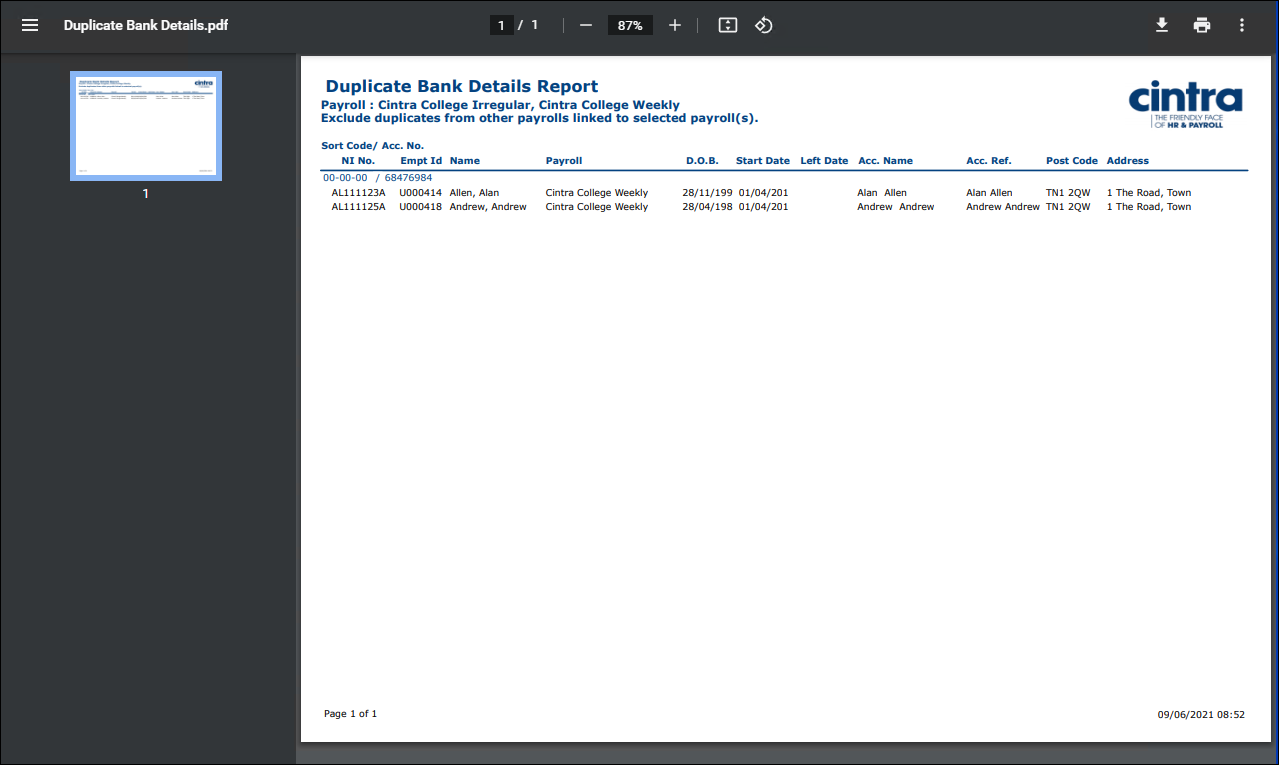Click the Acc. Ref. column header

click(x=989, y=161)
